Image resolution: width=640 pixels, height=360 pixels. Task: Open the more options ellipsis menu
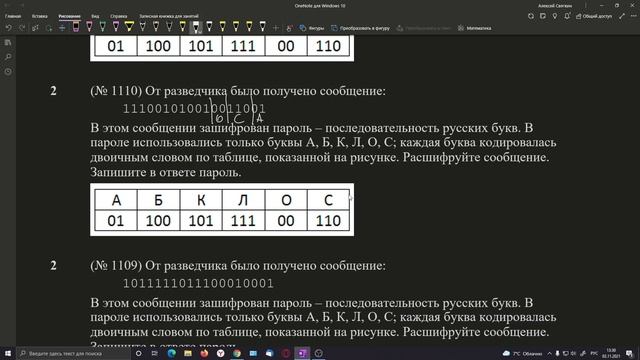633,16
